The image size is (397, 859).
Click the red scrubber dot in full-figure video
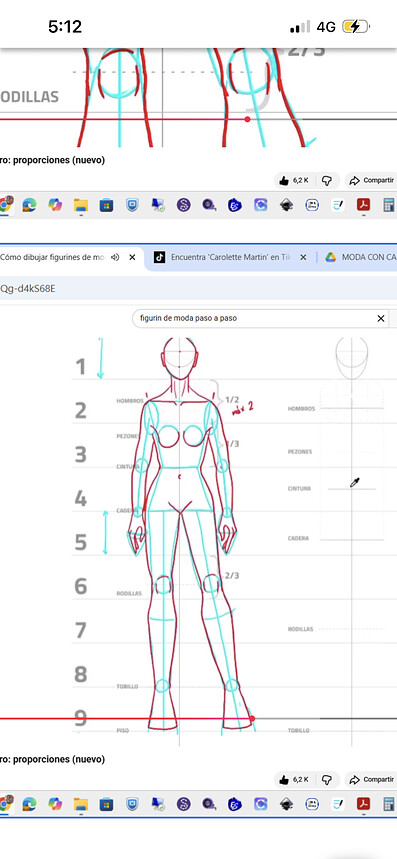252,718
